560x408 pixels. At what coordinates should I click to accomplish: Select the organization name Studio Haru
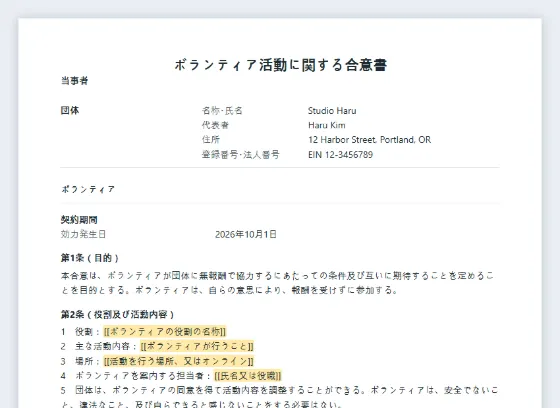click(332, 111)
